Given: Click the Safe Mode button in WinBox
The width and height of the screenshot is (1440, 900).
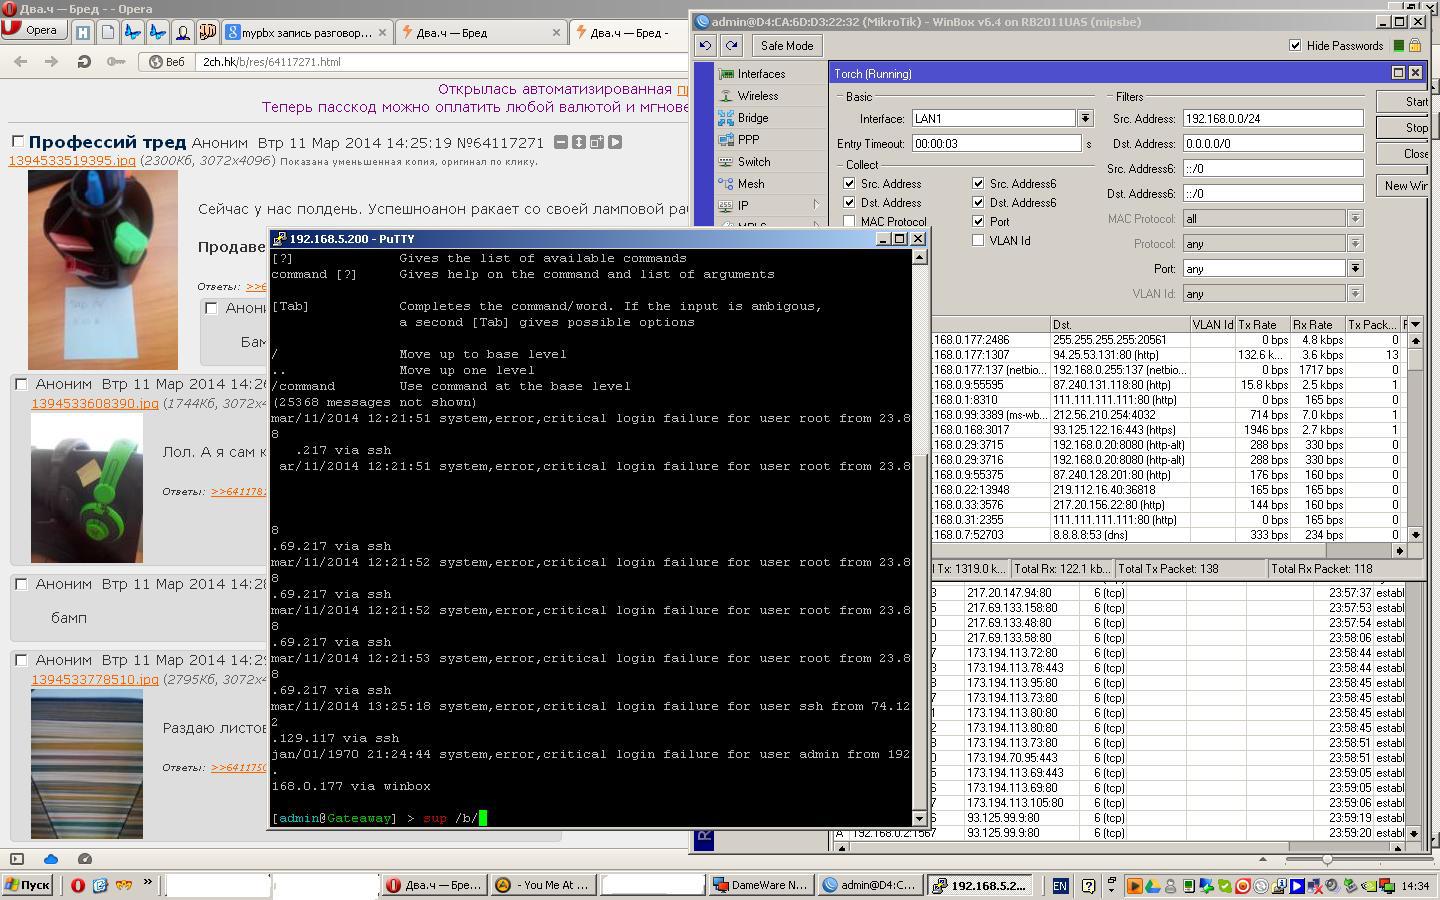Looking at the screenshot, I should pyautogui.click(x=786, y=45).
